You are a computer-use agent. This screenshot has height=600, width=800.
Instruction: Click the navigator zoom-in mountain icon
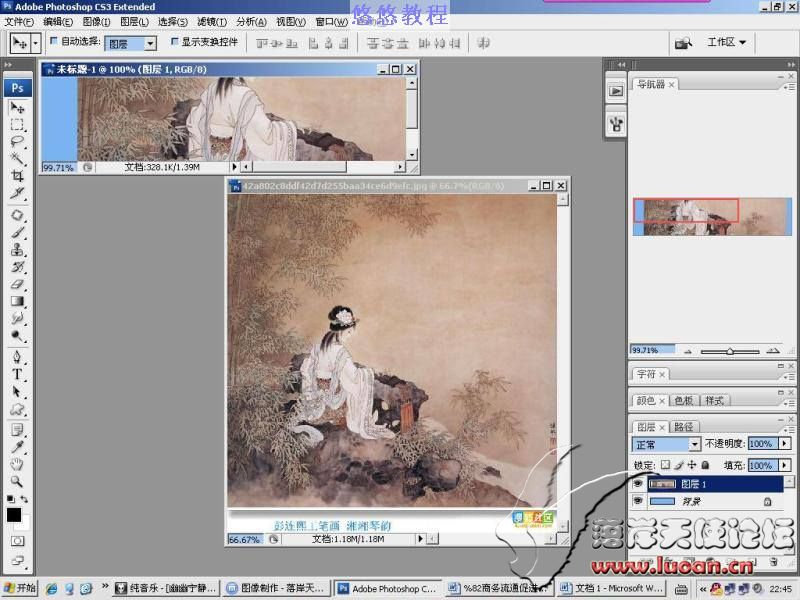[773, 351]
